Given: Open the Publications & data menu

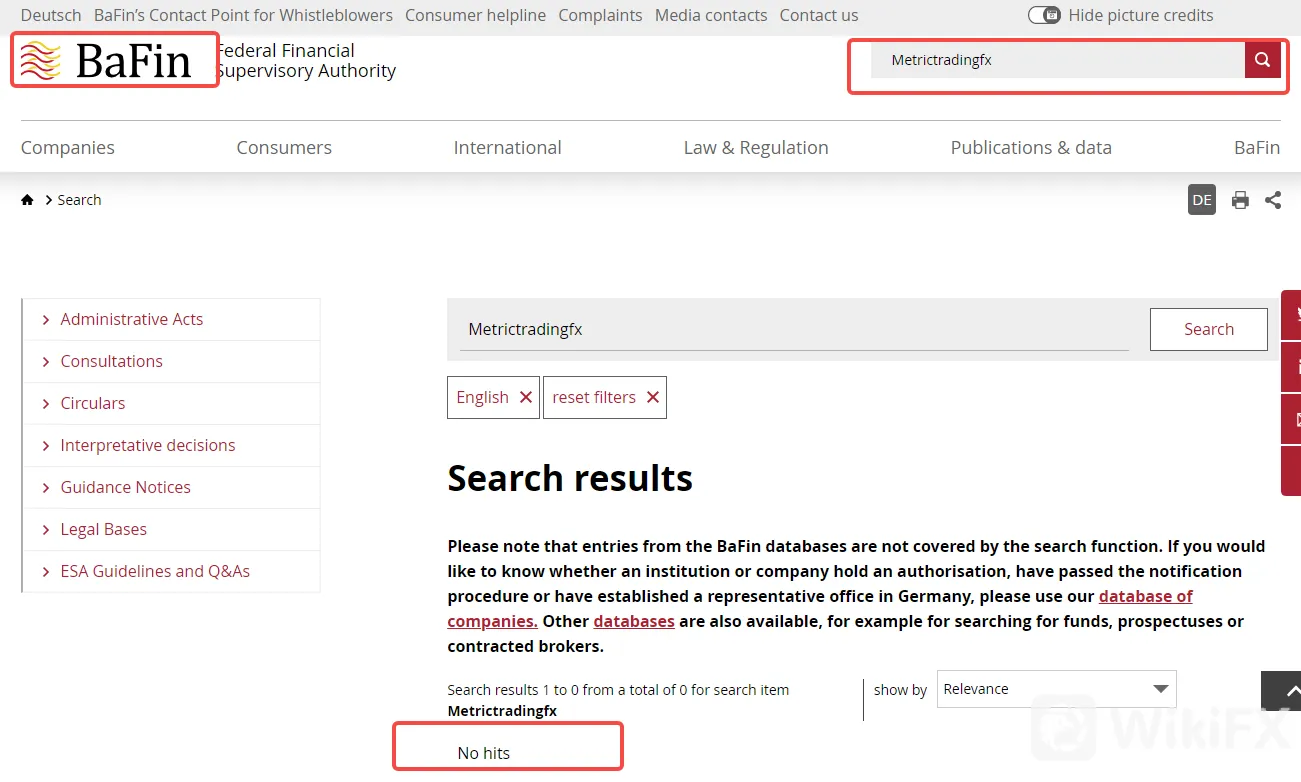Looking at the screenshot, I should (x=1031, y=148).
